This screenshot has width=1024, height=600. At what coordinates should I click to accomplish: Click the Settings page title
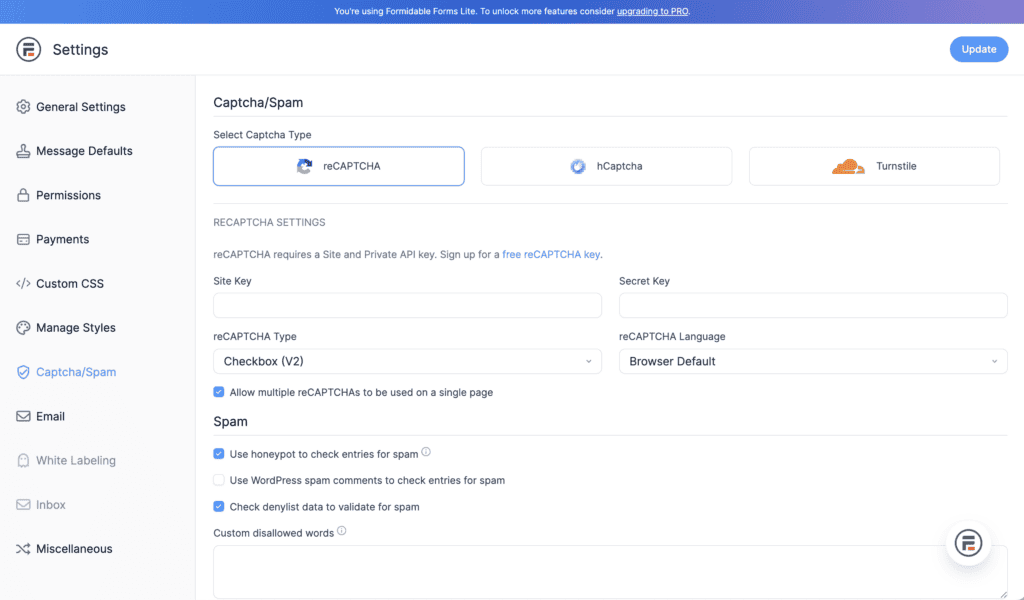[x=80, y=50]
